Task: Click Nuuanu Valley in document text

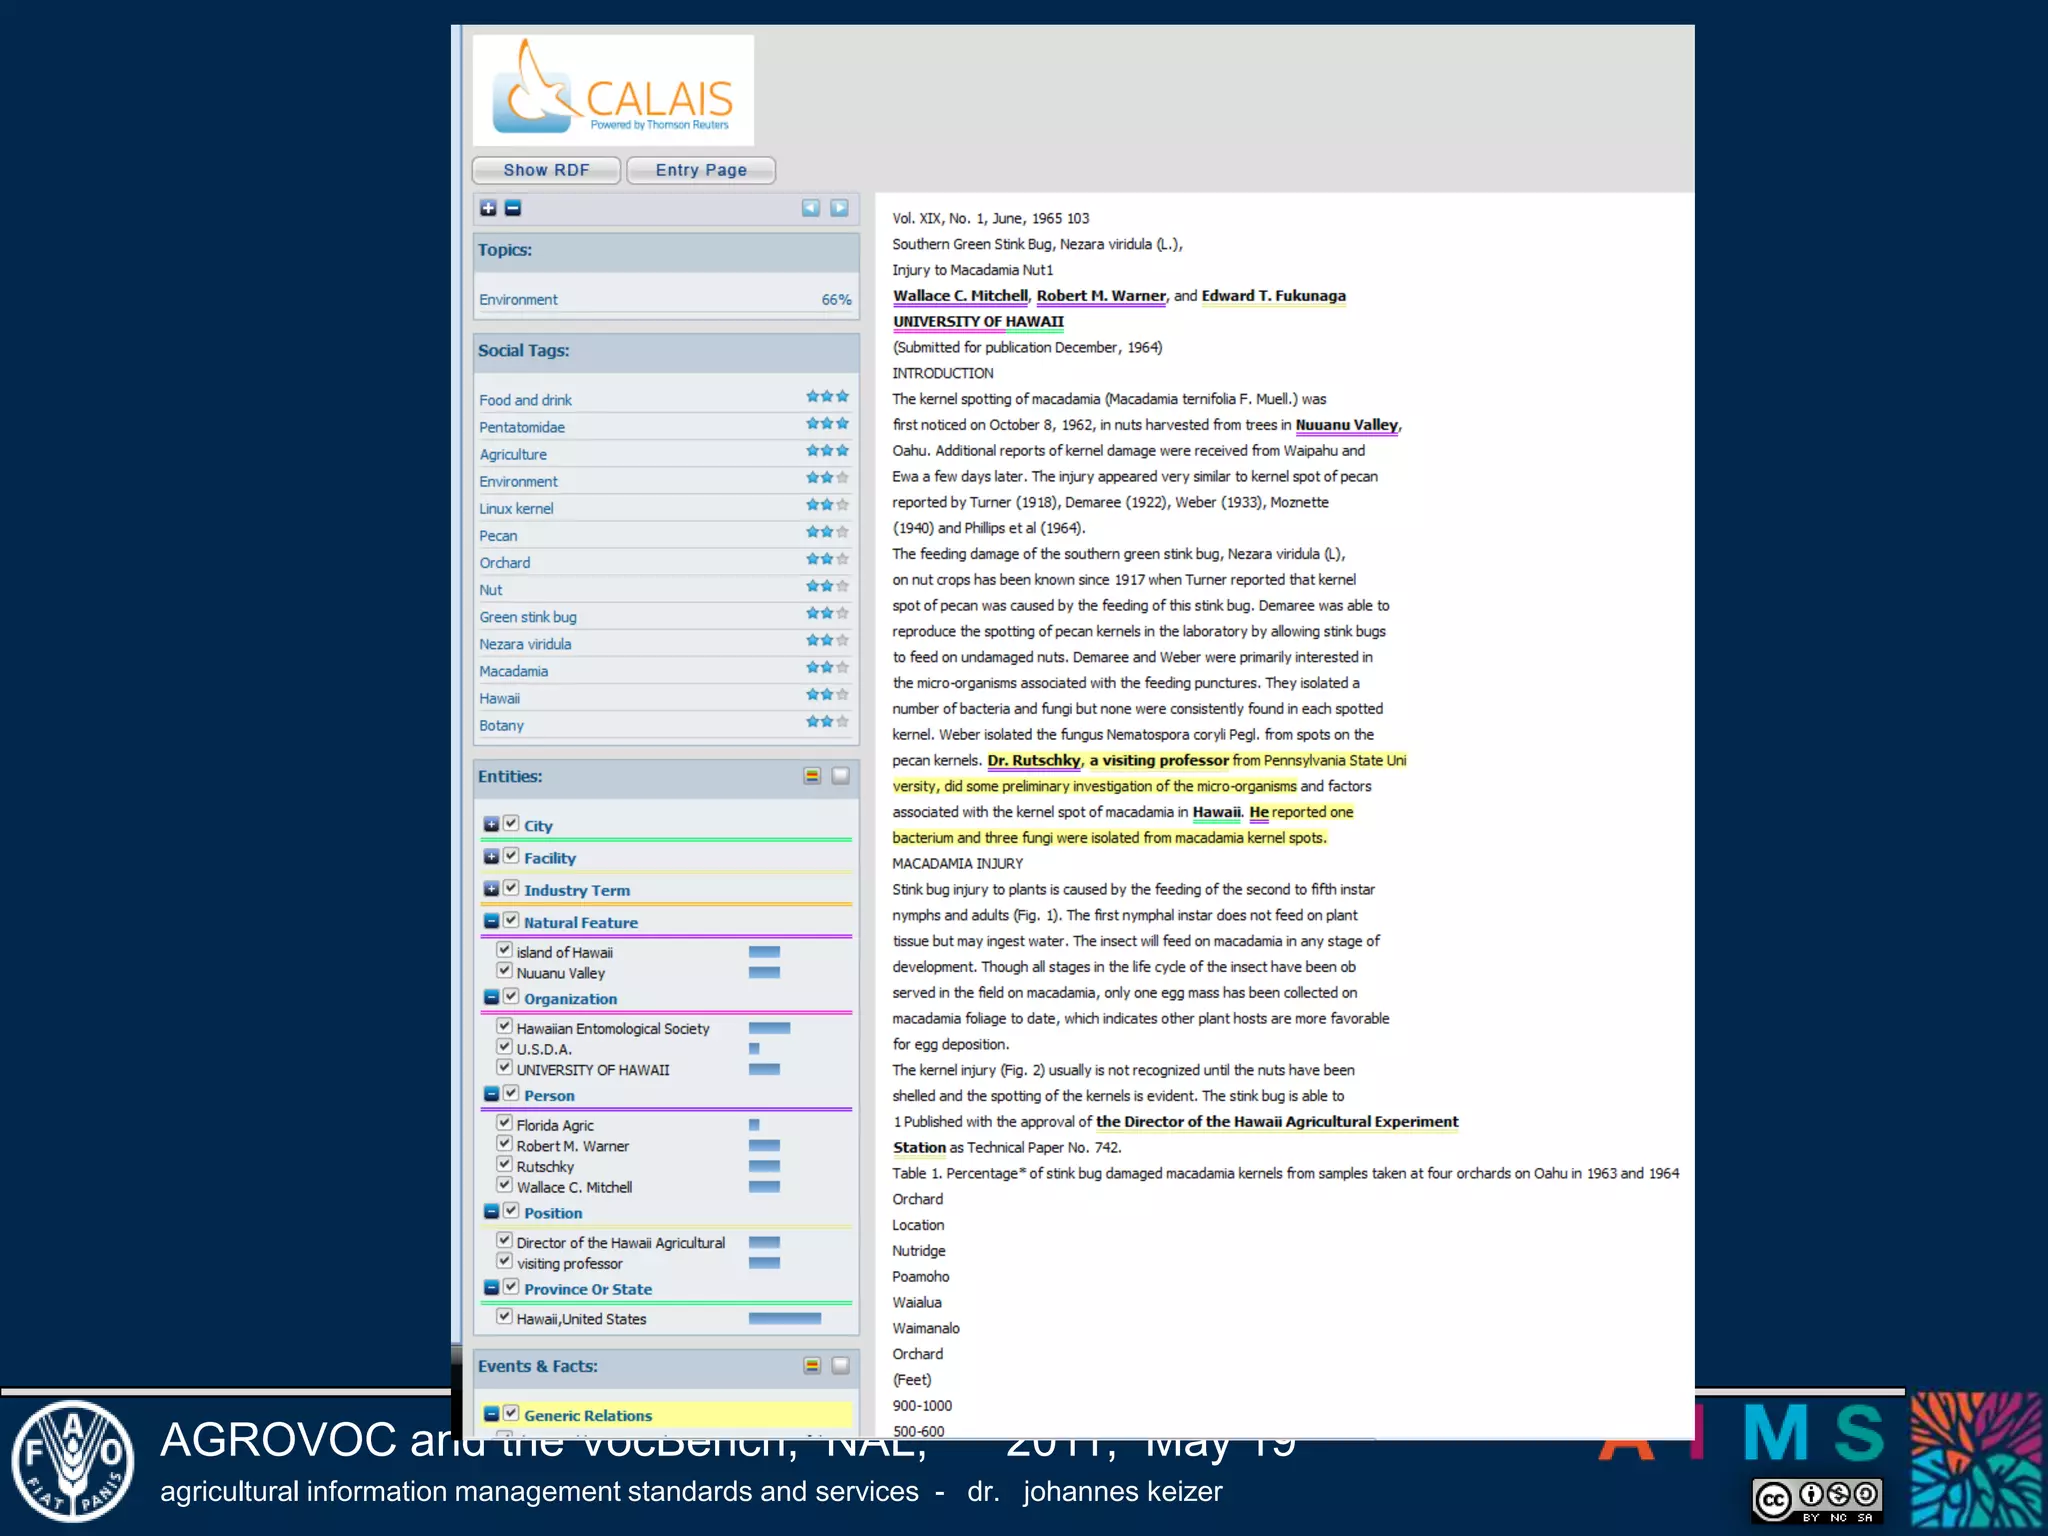Action: click(x=1346, y=425)
